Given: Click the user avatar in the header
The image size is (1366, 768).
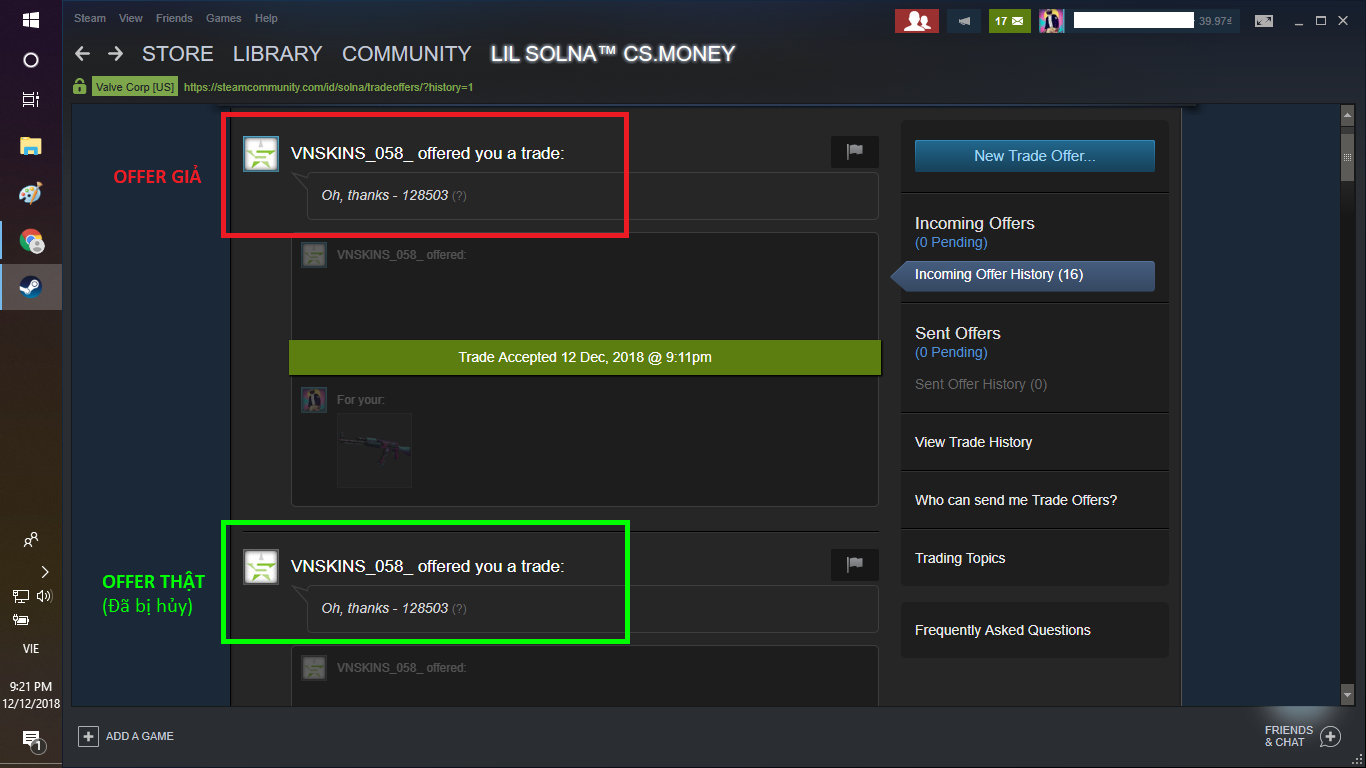Looking at the screenshot, I should 1051,20.
